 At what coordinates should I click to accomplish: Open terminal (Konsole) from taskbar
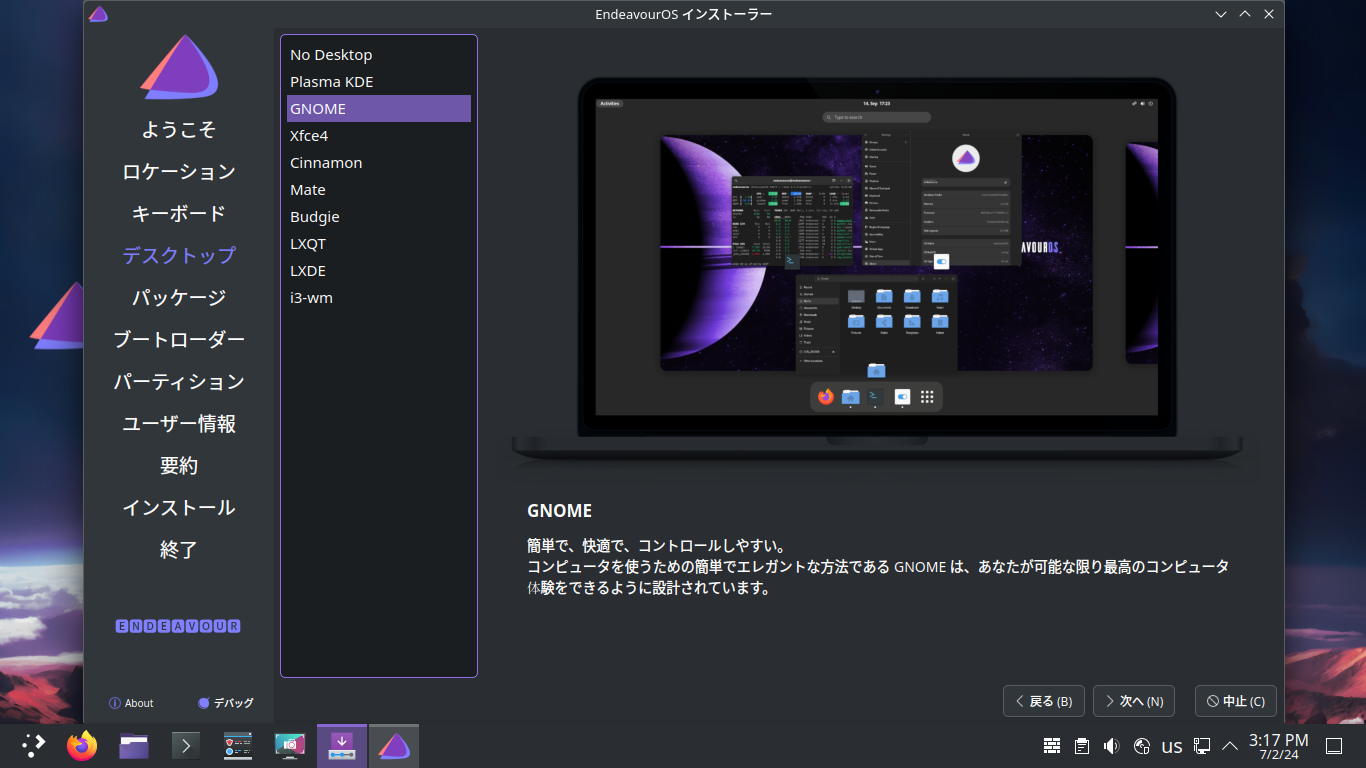(x=186, y=746)
